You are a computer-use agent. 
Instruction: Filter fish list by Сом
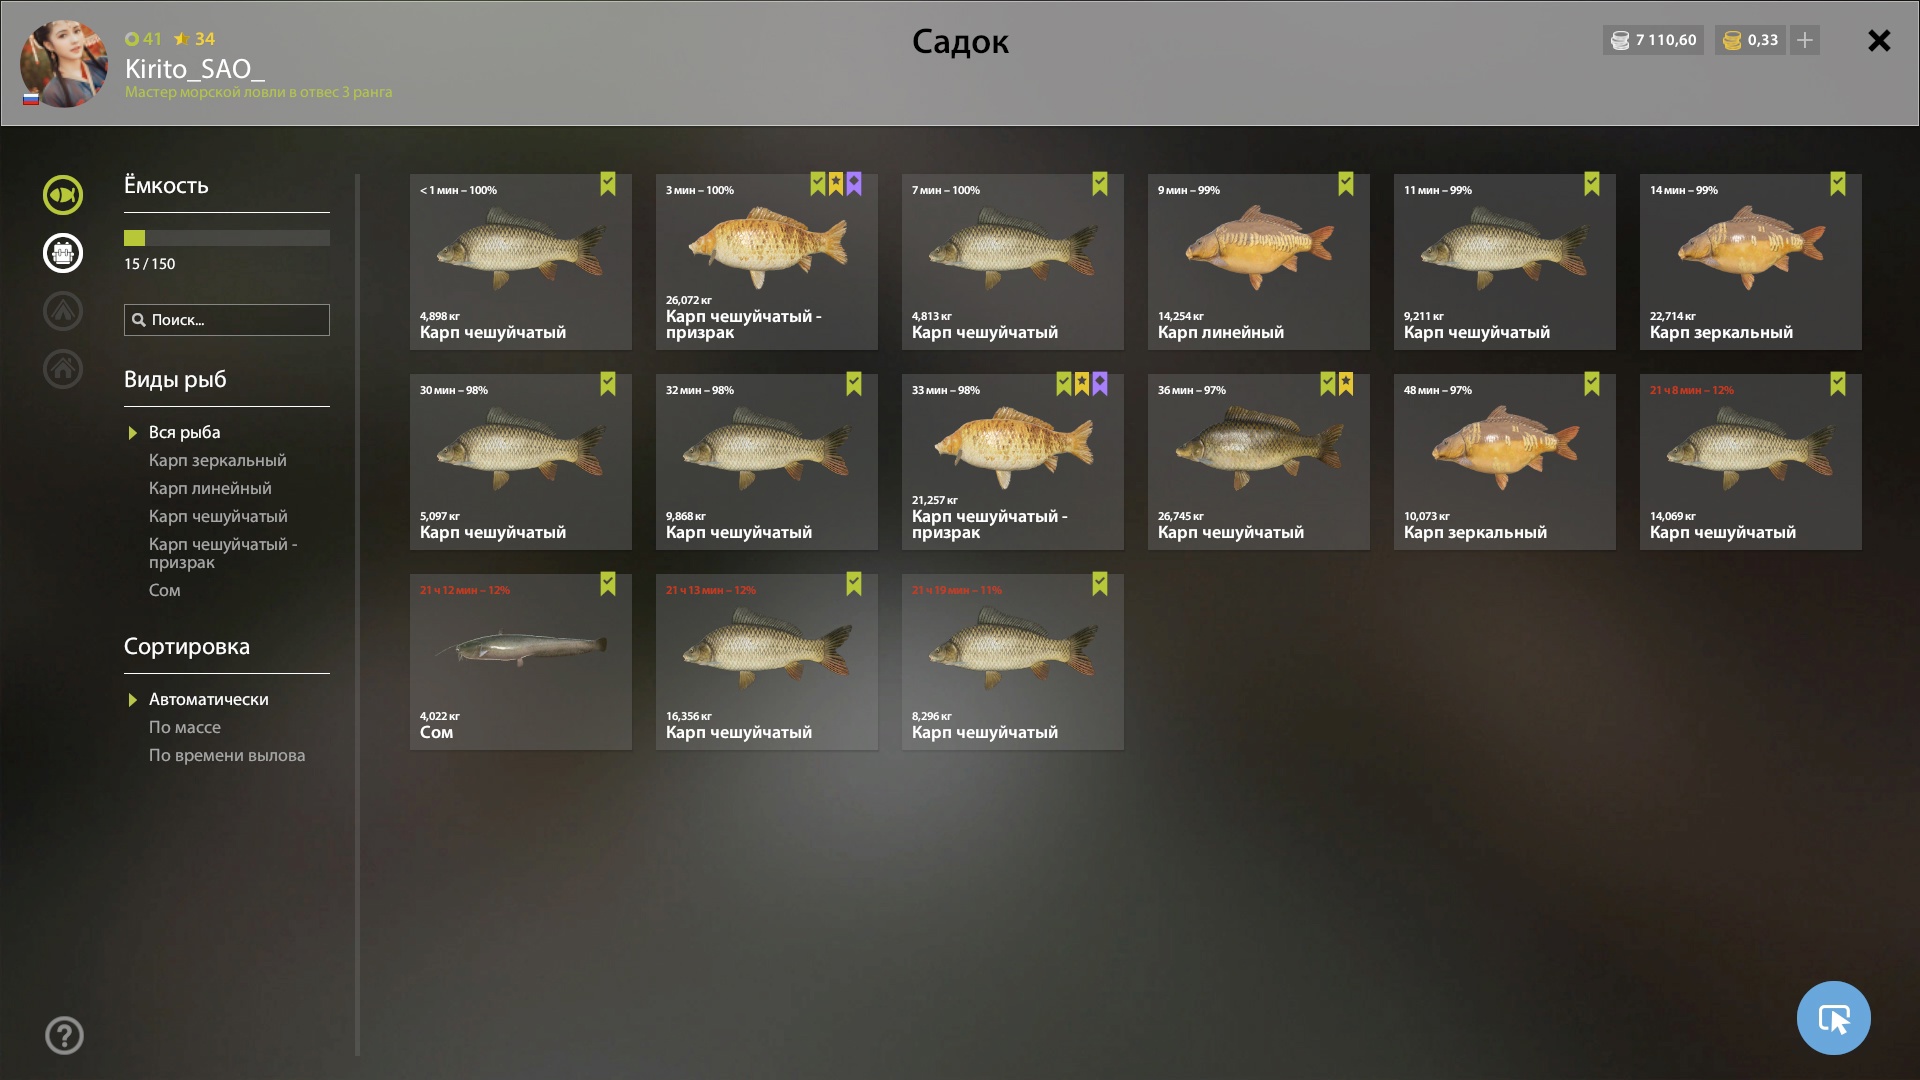(x=165, y=590)
